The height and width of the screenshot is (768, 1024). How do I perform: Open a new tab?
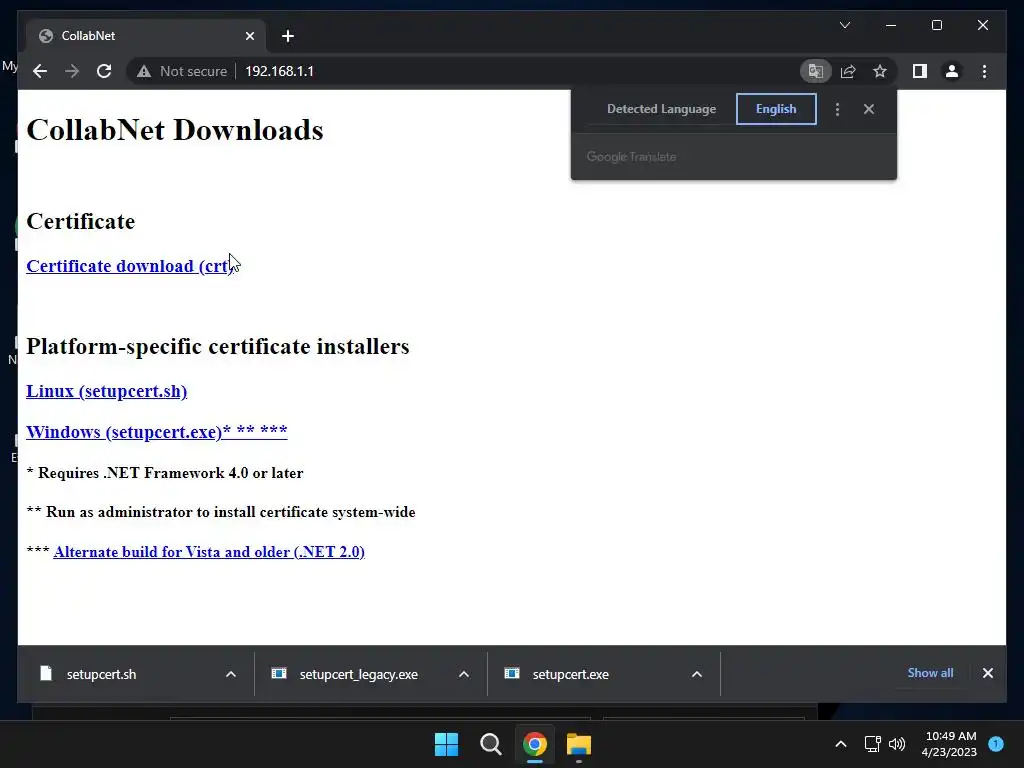[288, 36]
